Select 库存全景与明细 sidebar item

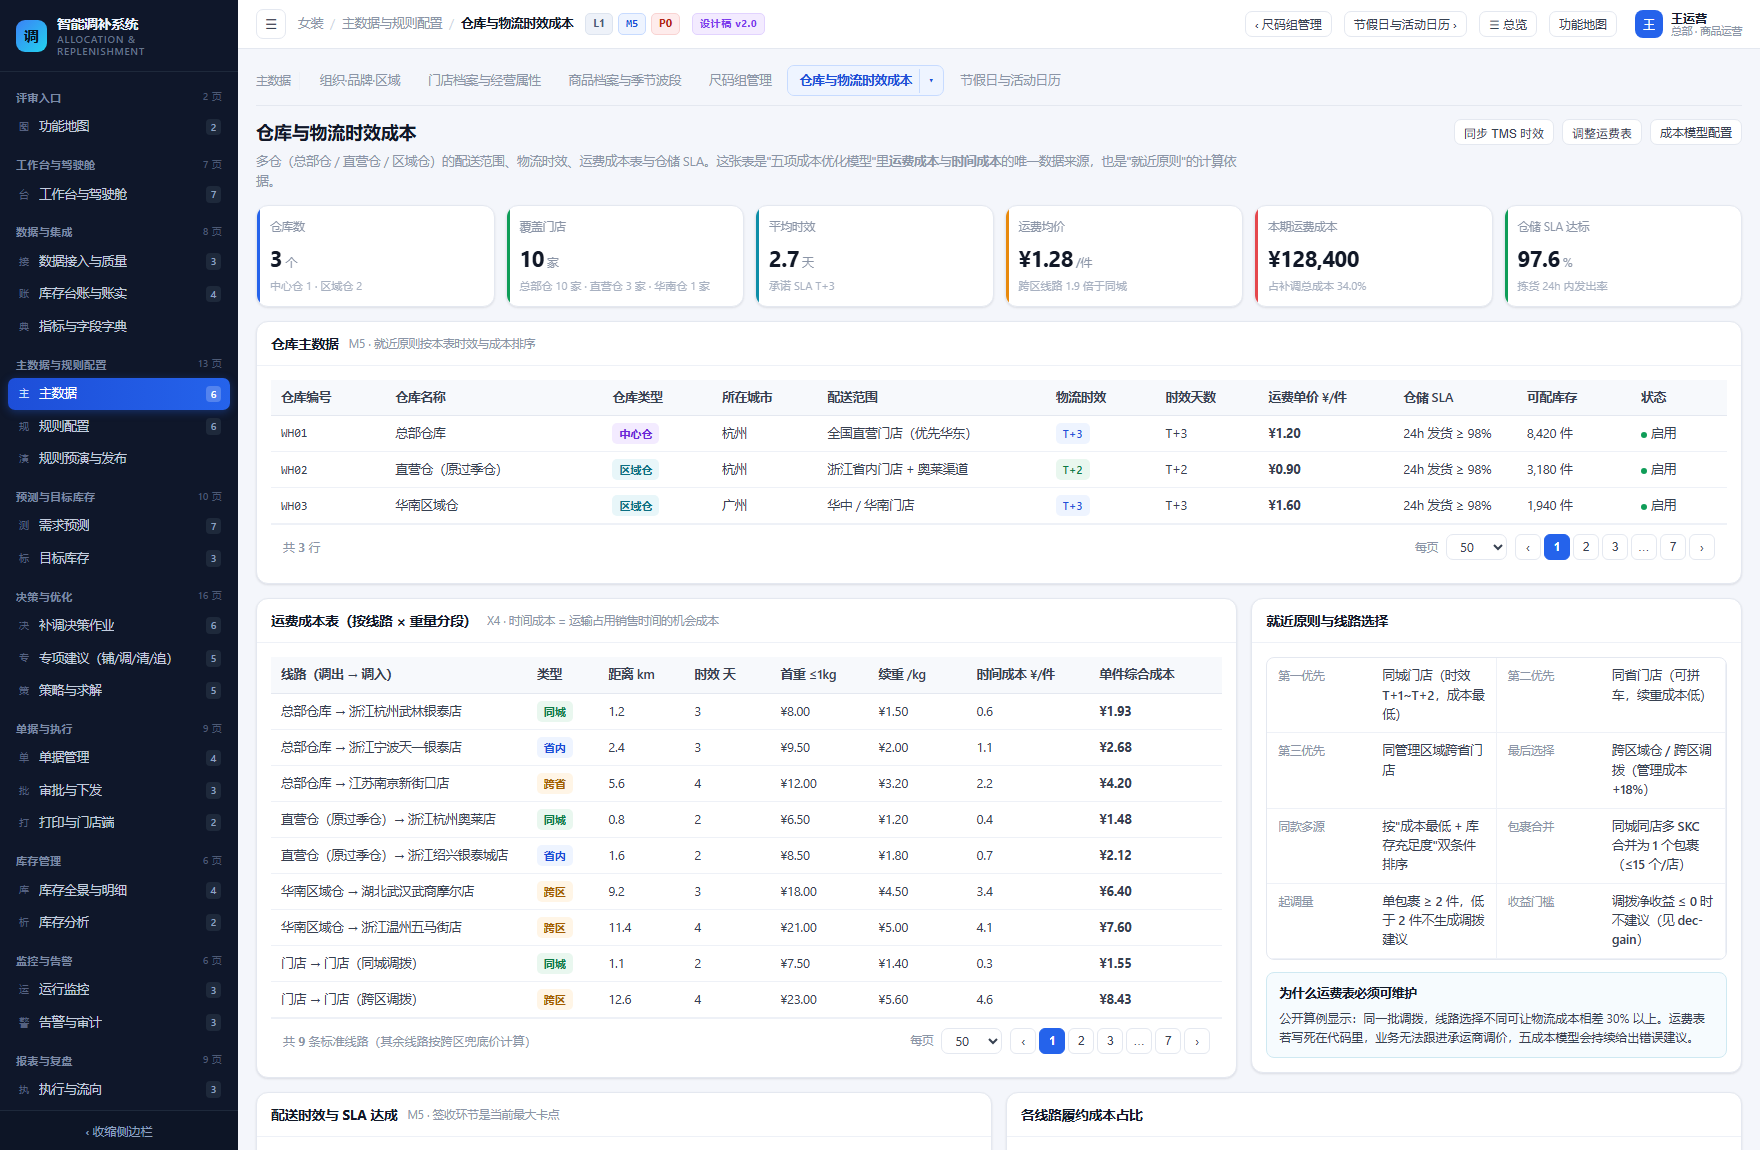pyautogui.click(x=119, y=890)
